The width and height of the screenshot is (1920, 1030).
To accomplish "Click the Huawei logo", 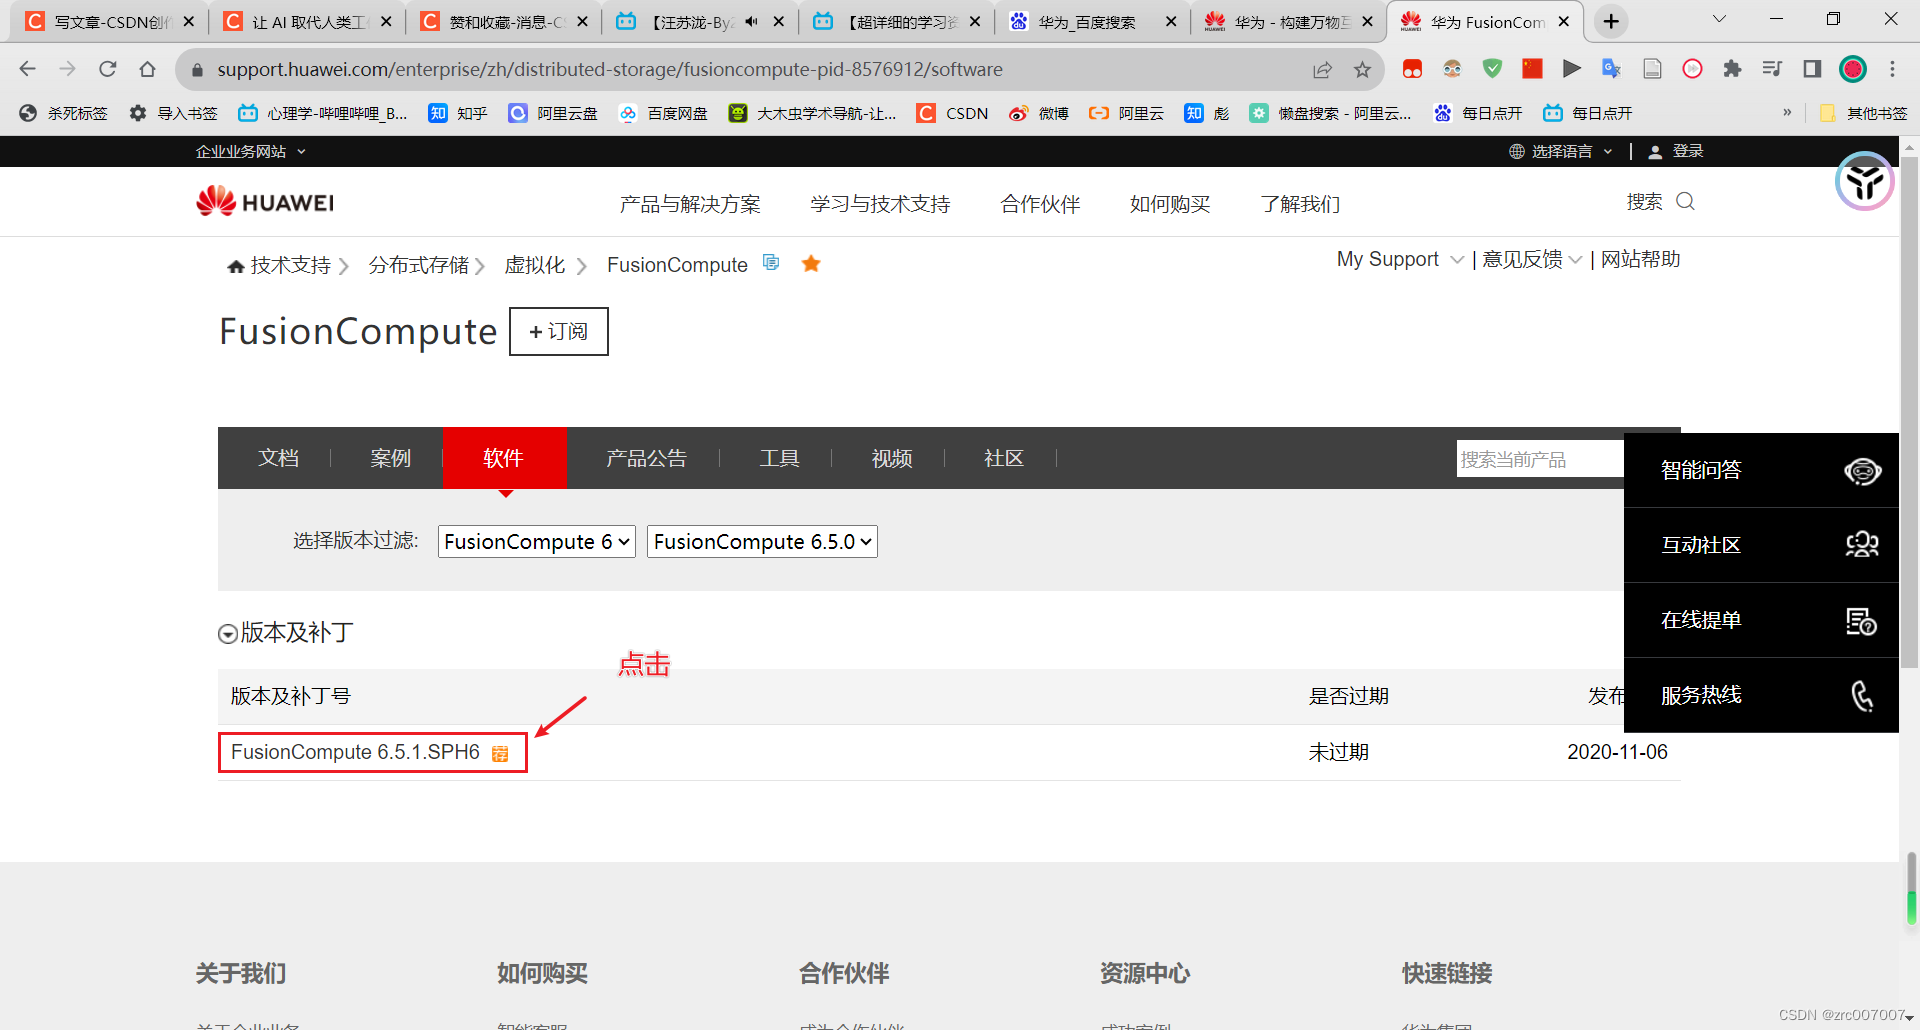I will [265, 202].
